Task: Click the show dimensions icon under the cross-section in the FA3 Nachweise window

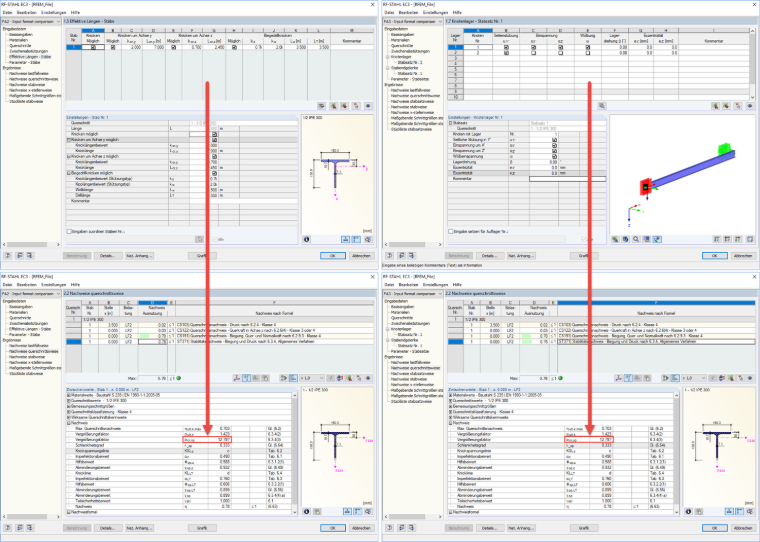Action: (729, 511)
